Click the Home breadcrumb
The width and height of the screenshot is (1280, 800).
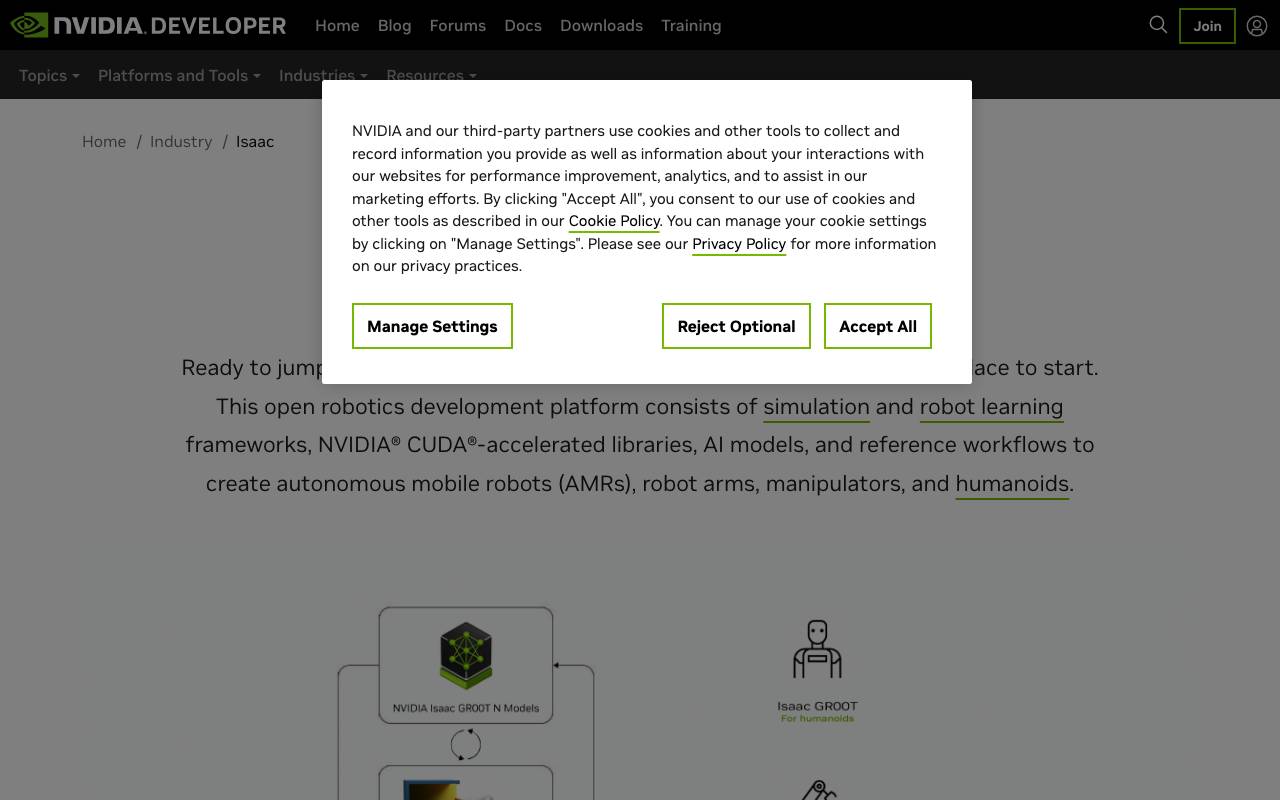(104, 142)
